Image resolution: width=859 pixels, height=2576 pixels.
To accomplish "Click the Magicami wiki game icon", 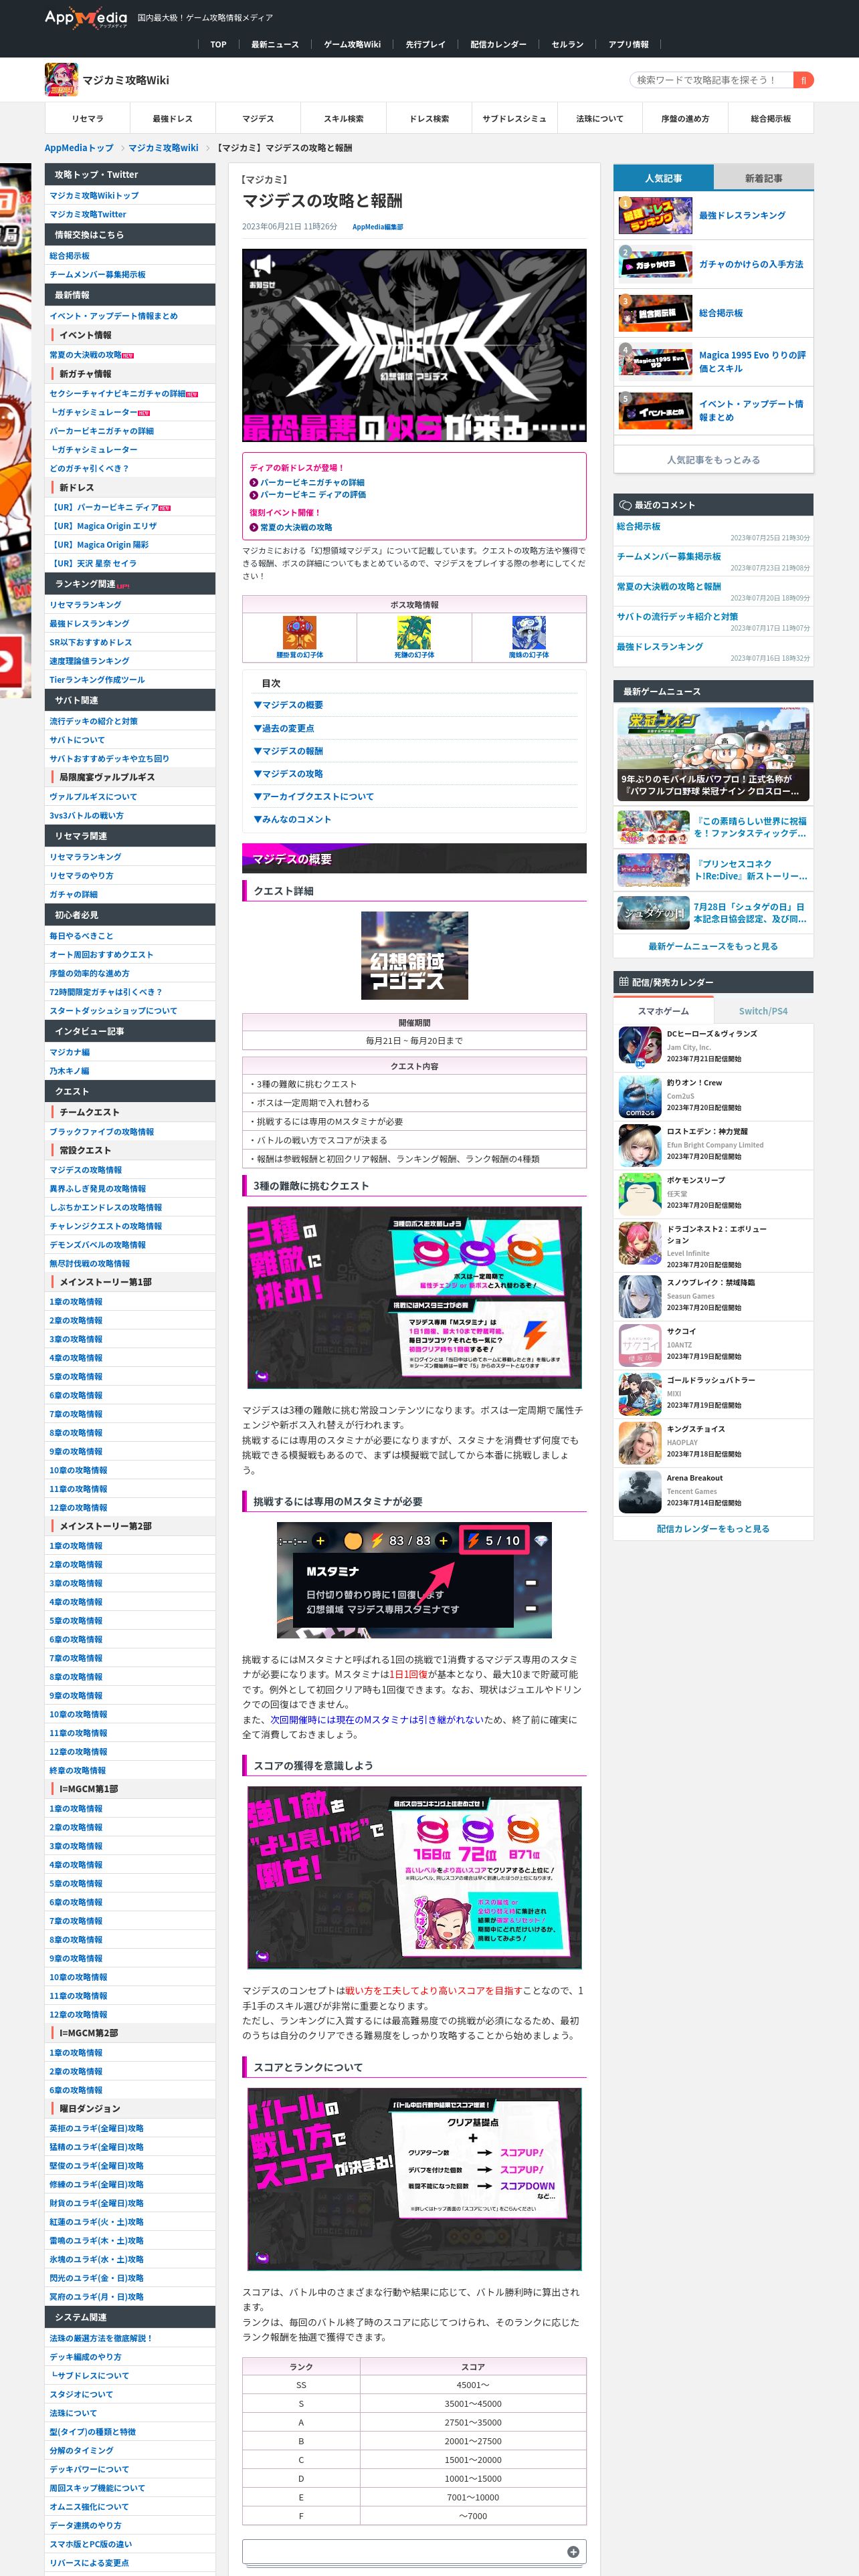I will [x=61, y=79].
